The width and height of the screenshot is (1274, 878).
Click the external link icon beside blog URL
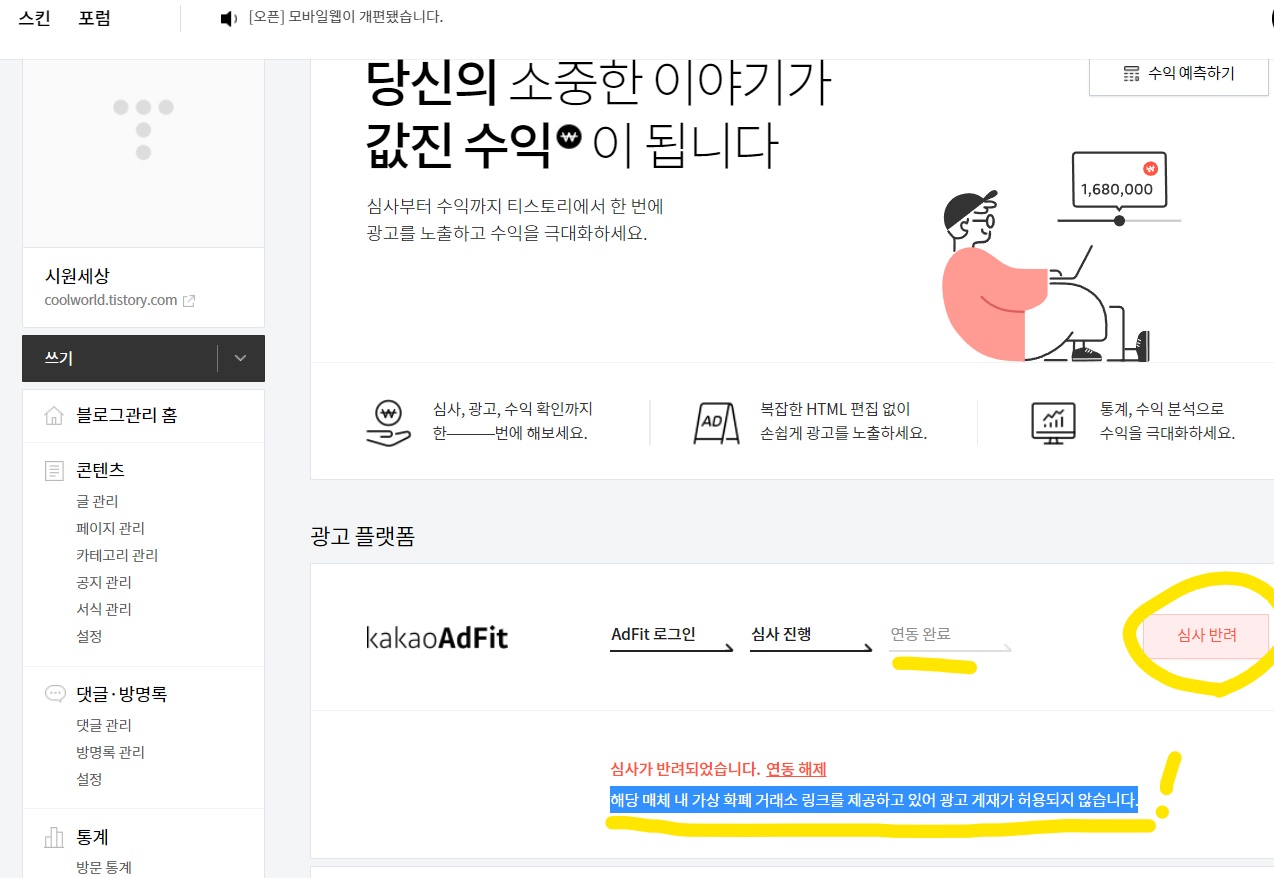pos(189,300)
